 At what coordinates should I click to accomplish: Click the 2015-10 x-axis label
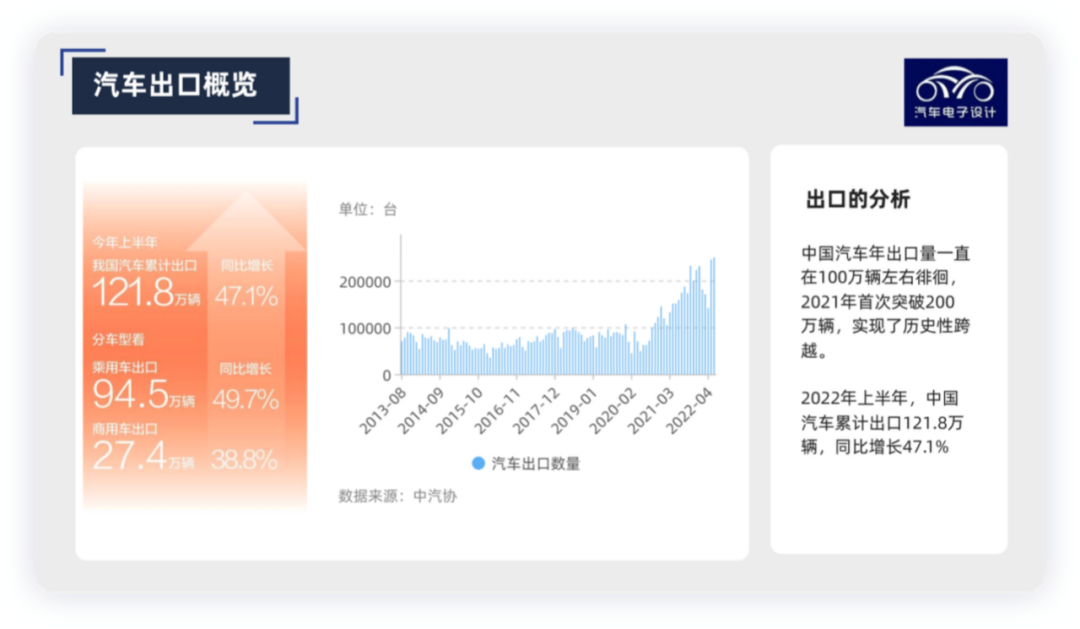(459, 411)
